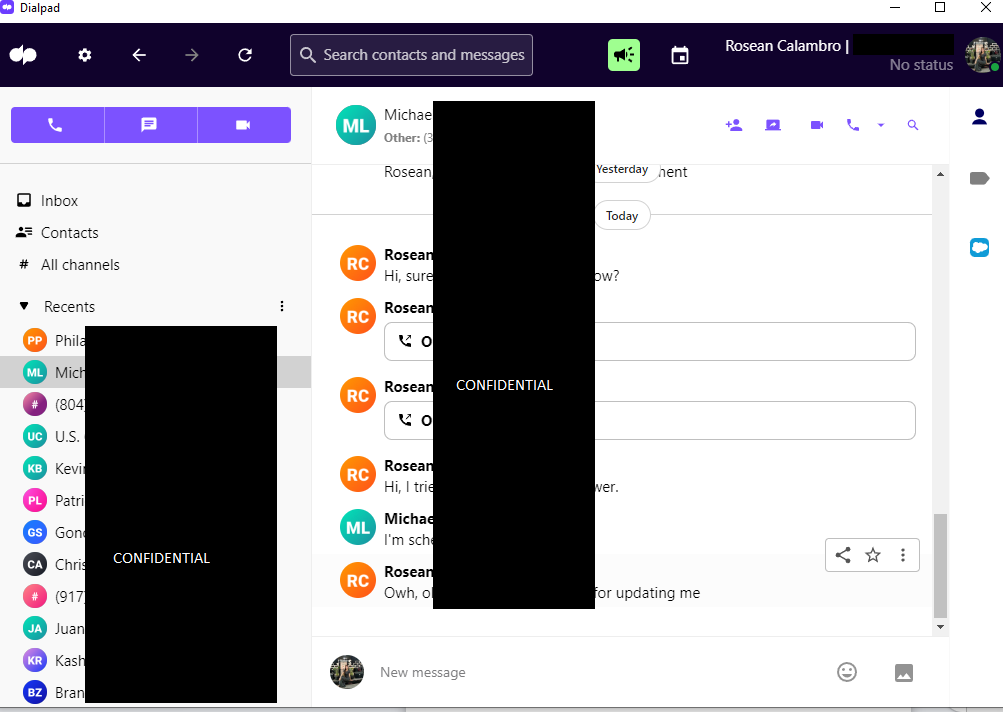The height and width of the screenshot is (712, 1003).
Task: Collapse the Recents section triangle
Action: [24, 306]
